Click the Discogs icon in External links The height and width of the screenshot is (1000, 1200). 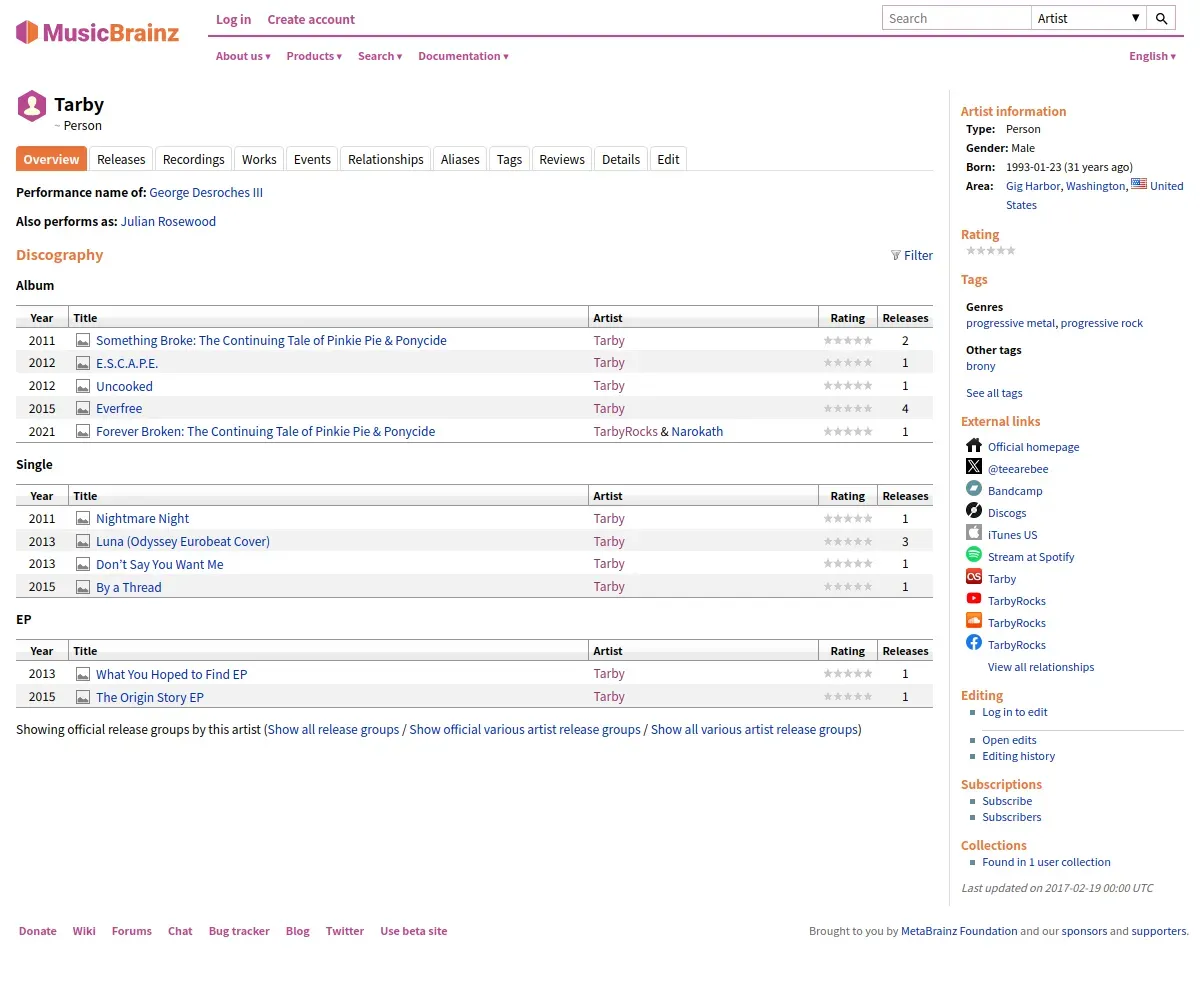tap(974, 511)
